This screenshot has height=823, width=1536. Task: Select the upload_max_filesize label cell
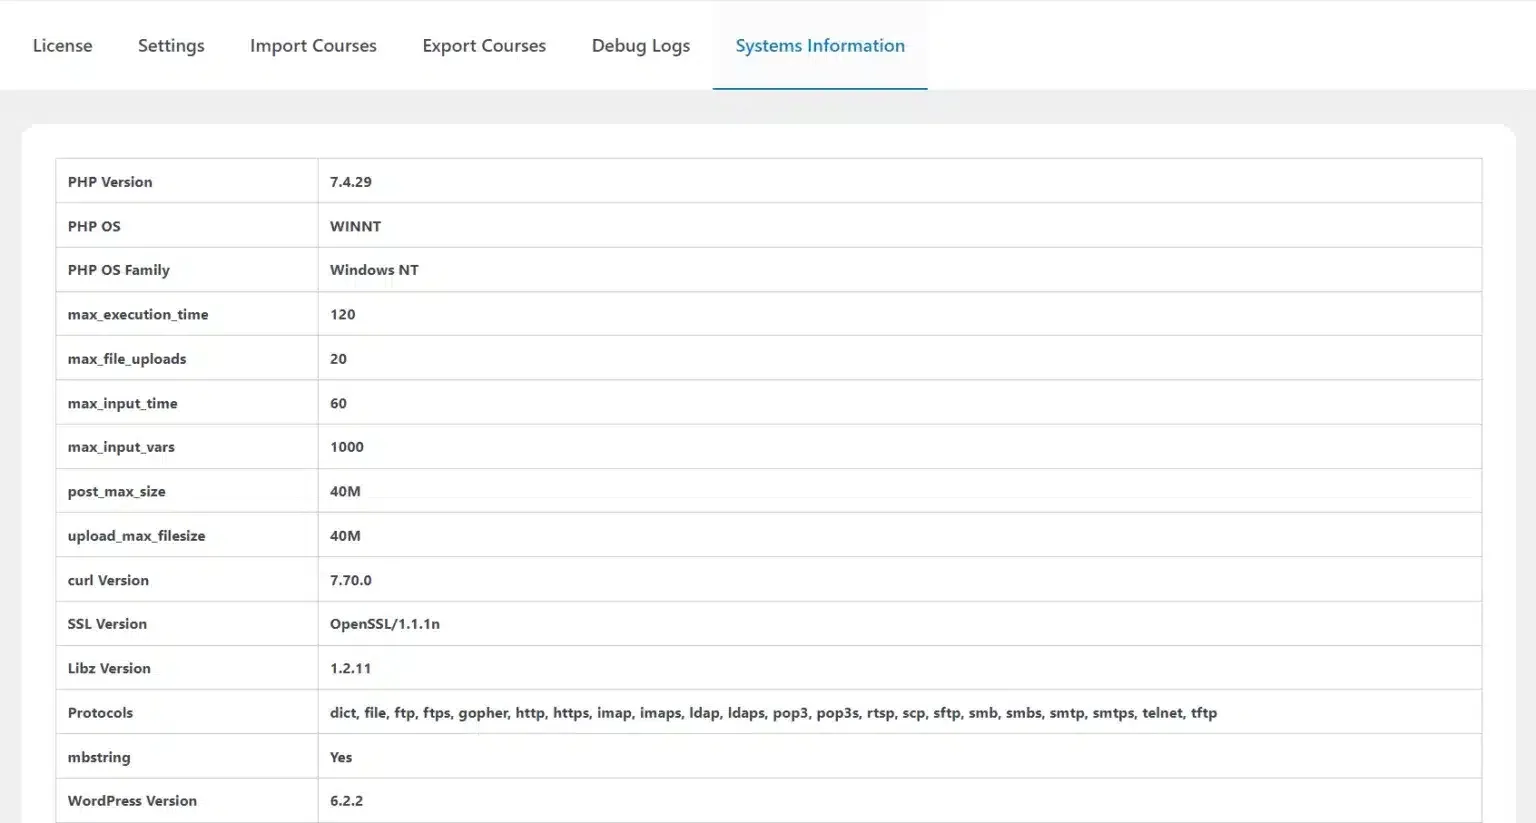click(136, 535)
